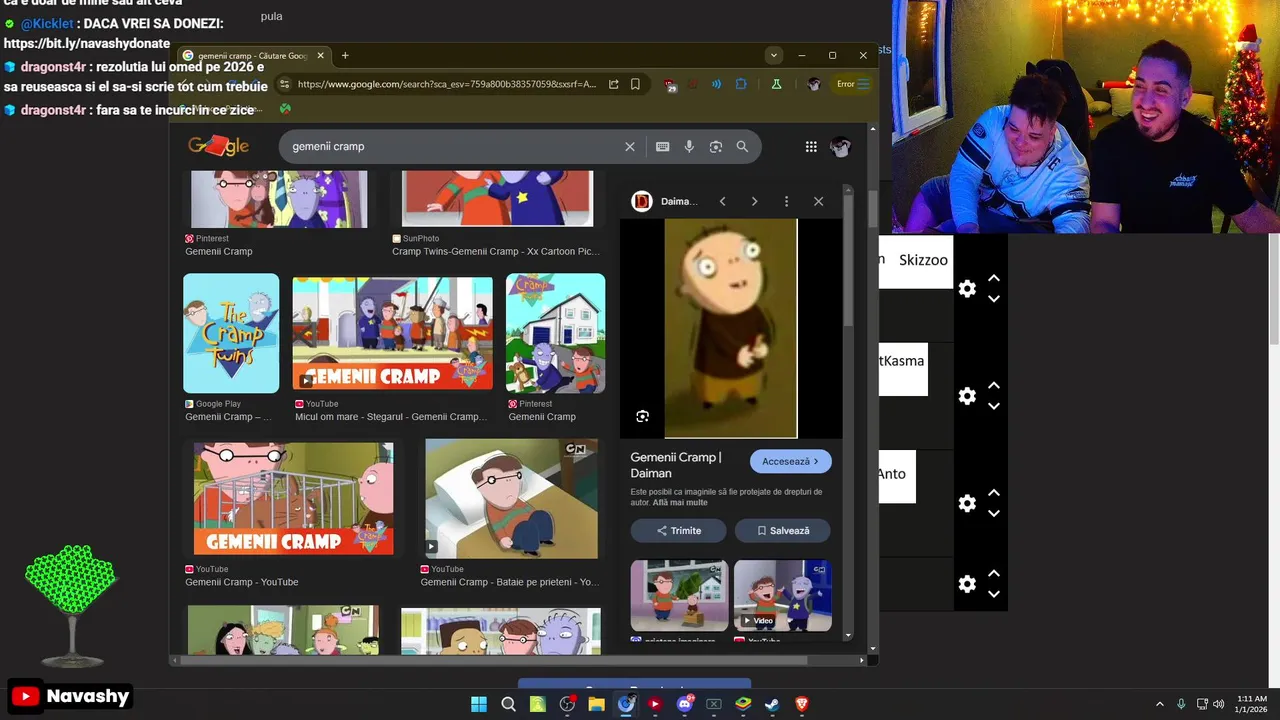Move the Kasma entry up
The height and width of the screenshot is (720, 1280).
pos(994,385)
